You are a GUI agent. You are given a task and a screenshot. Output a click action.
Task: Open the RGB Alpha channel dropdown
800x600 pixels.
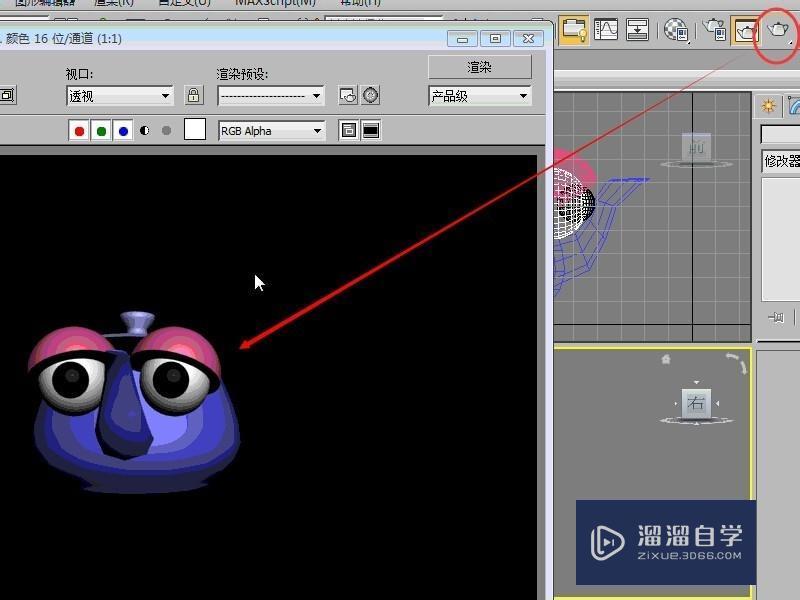[270, 130]
